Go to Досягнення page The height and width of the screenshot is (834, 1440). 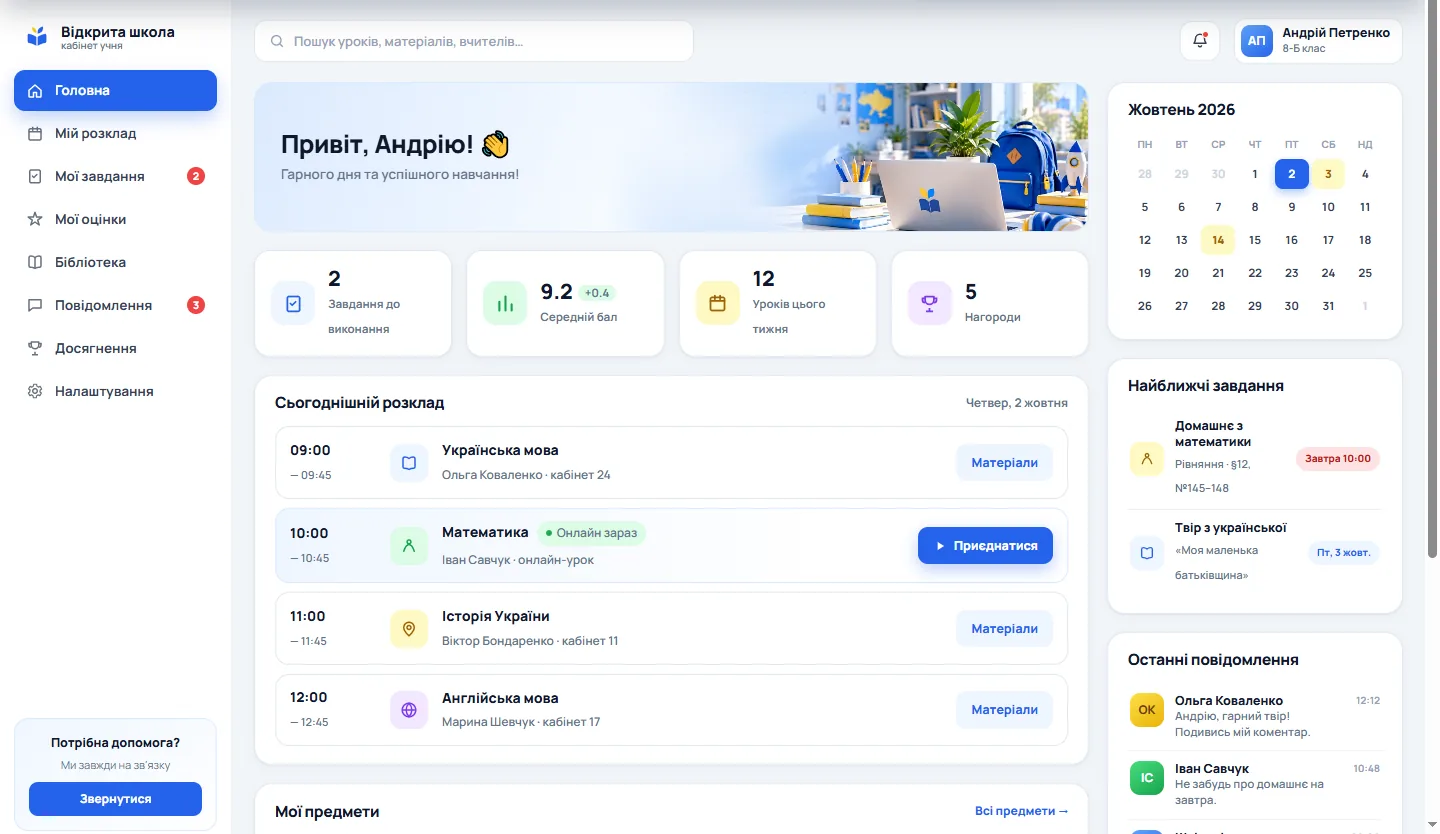[x=115, y=348]
